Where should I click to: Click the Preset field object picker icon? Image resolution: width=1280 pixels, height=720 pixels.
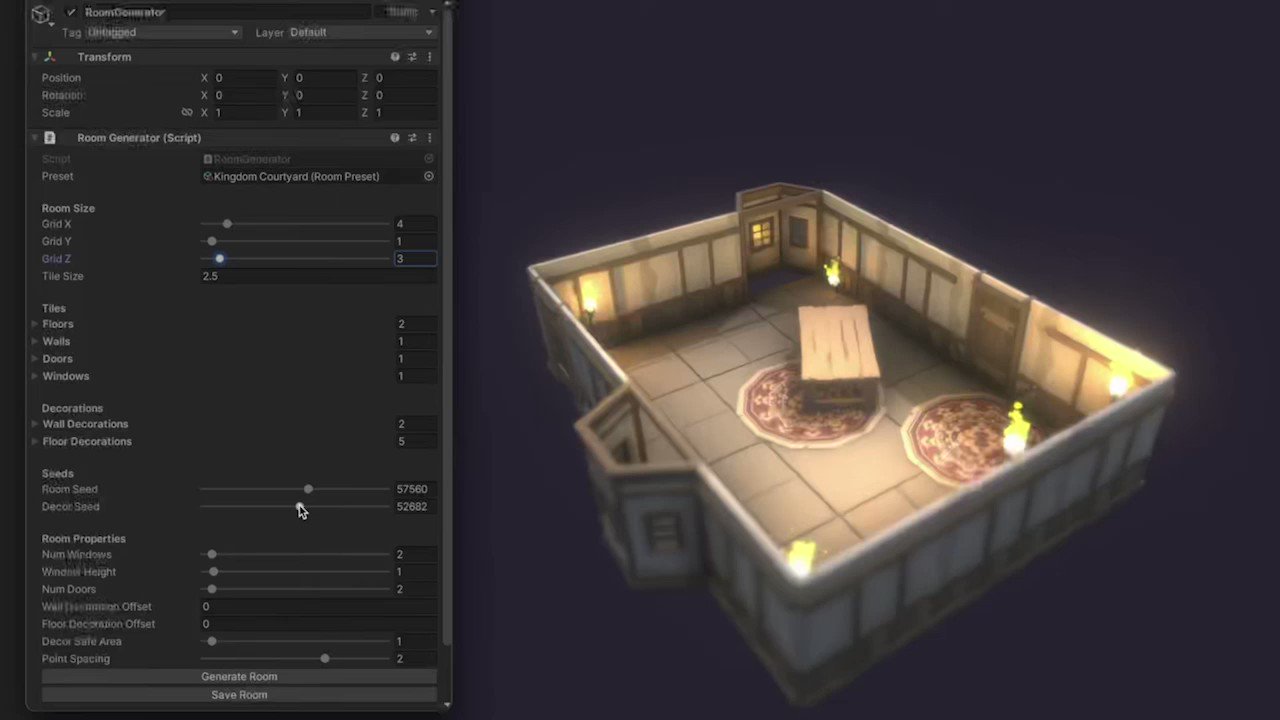(x=428, y=176)
